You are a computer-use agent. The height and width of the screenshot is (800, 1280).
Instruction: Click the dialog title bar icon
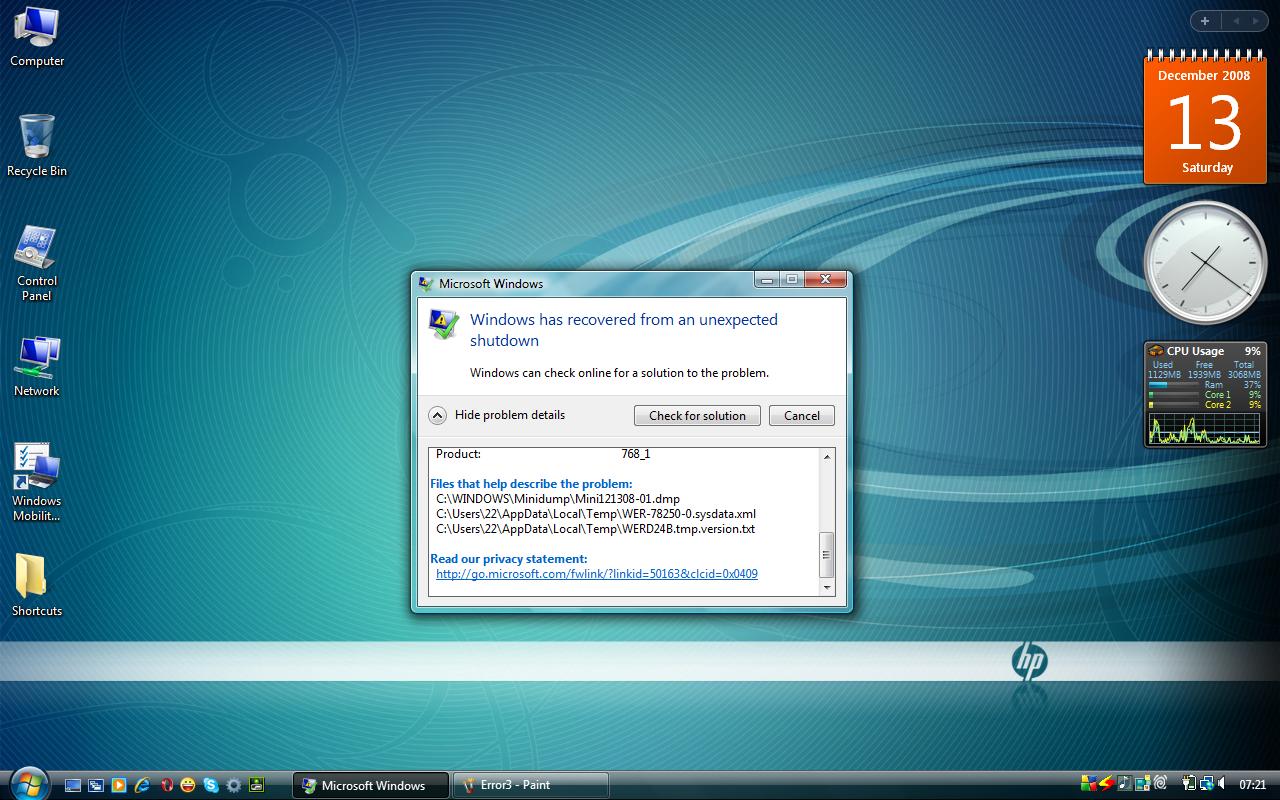point(426,283)
